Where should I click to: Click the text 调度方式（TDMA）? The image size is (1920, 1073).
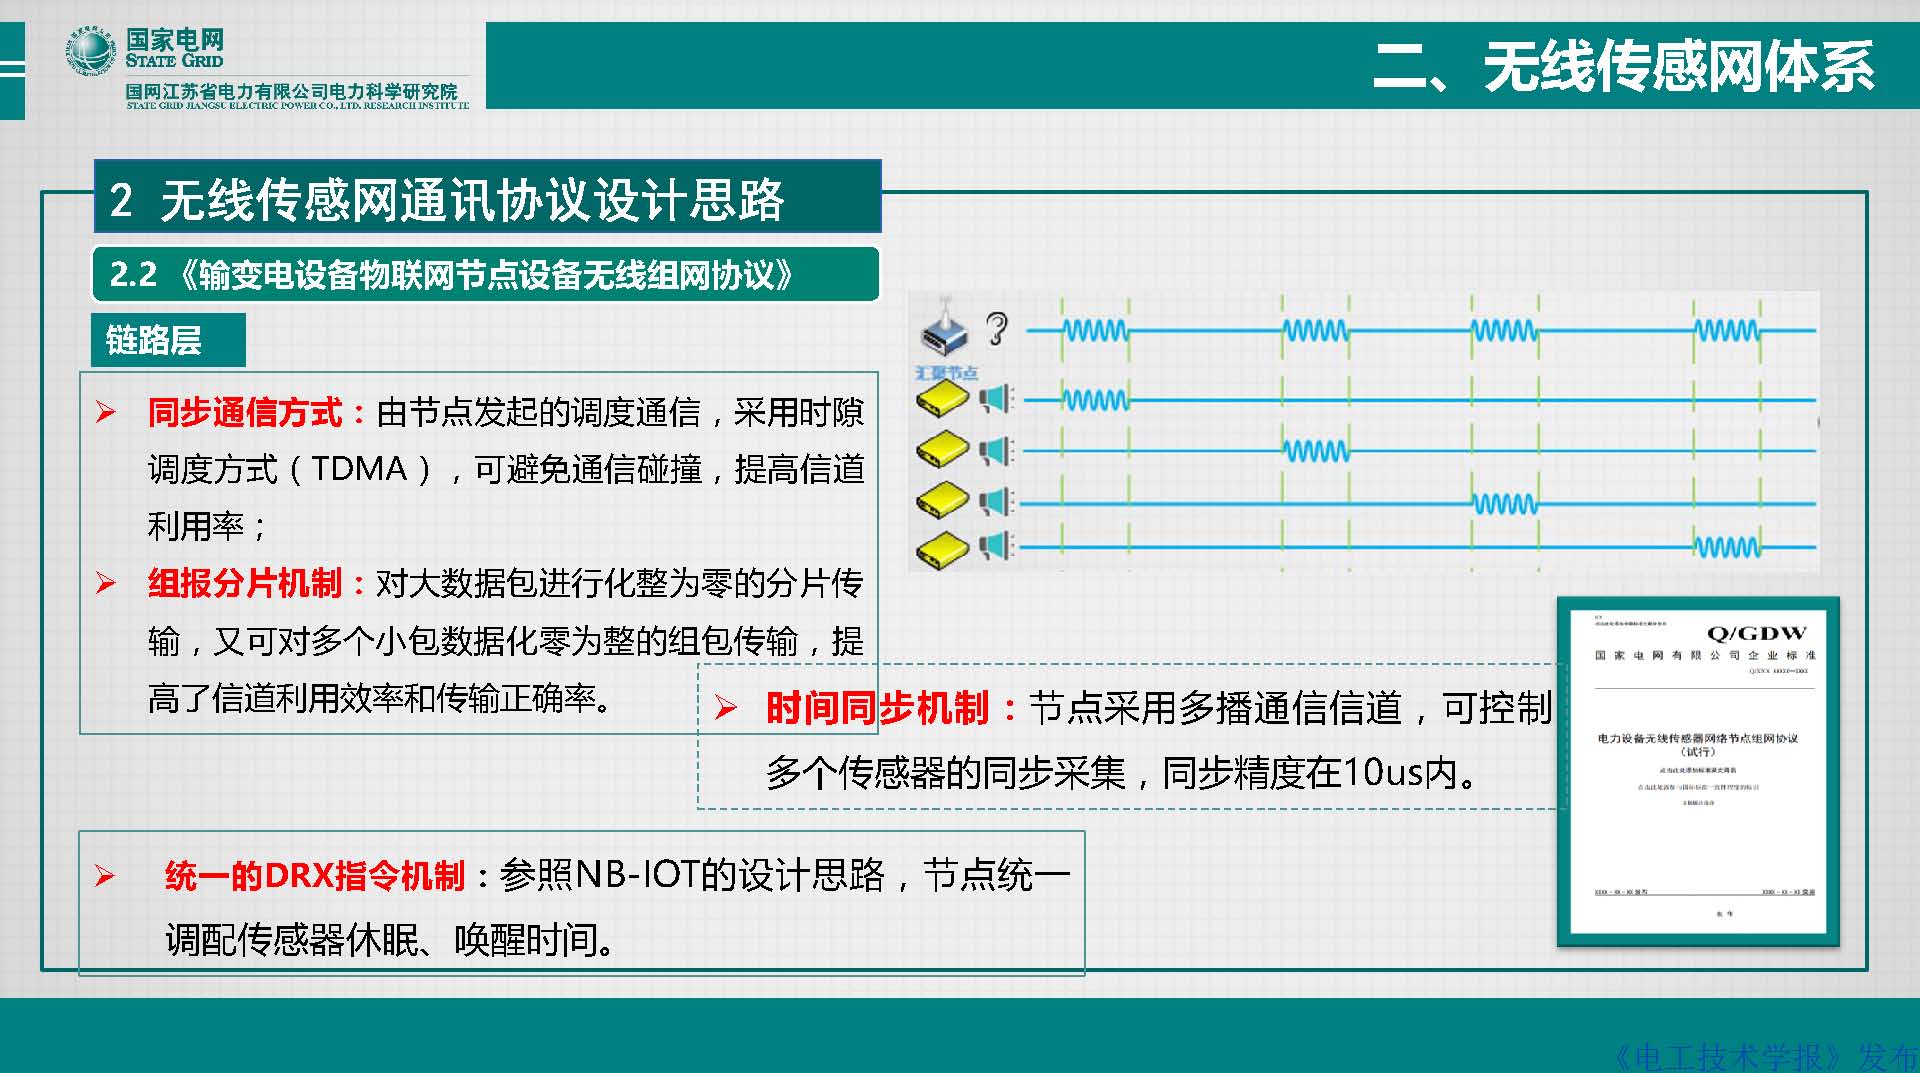[290, 469]
